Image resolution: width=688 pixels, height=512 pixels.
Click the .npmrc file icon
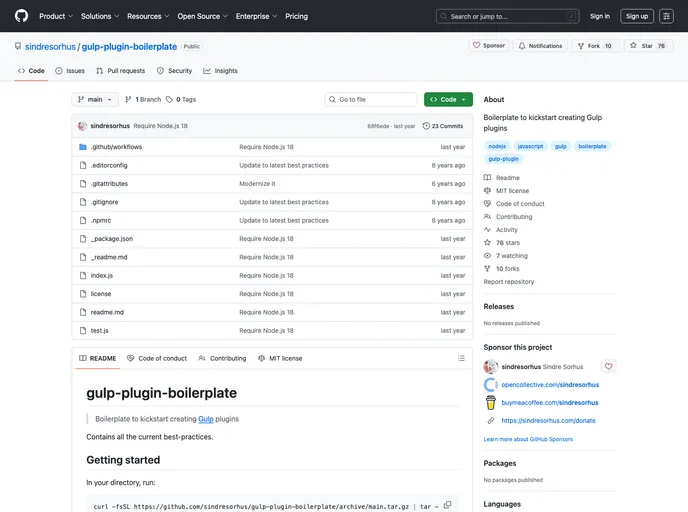tap(82, 221)
